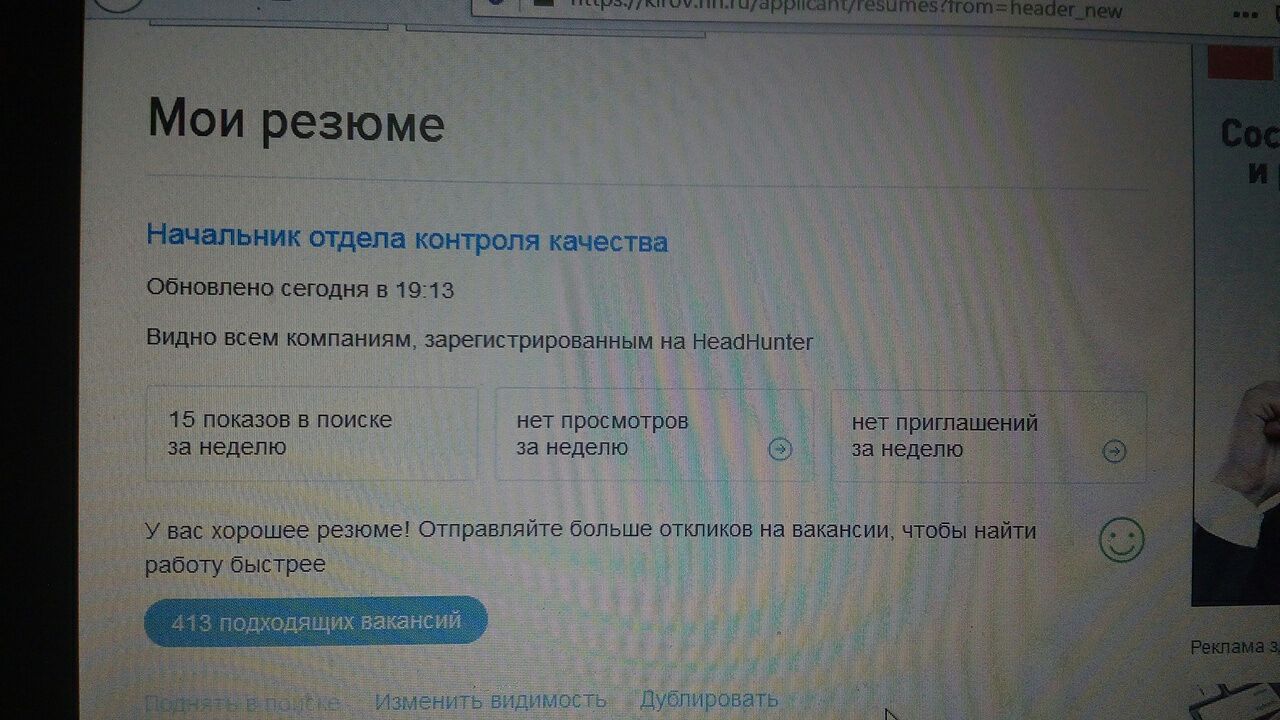Click the green smiley face icon
Viewport: 1280px width, 720px height.
pos(1121,541)
